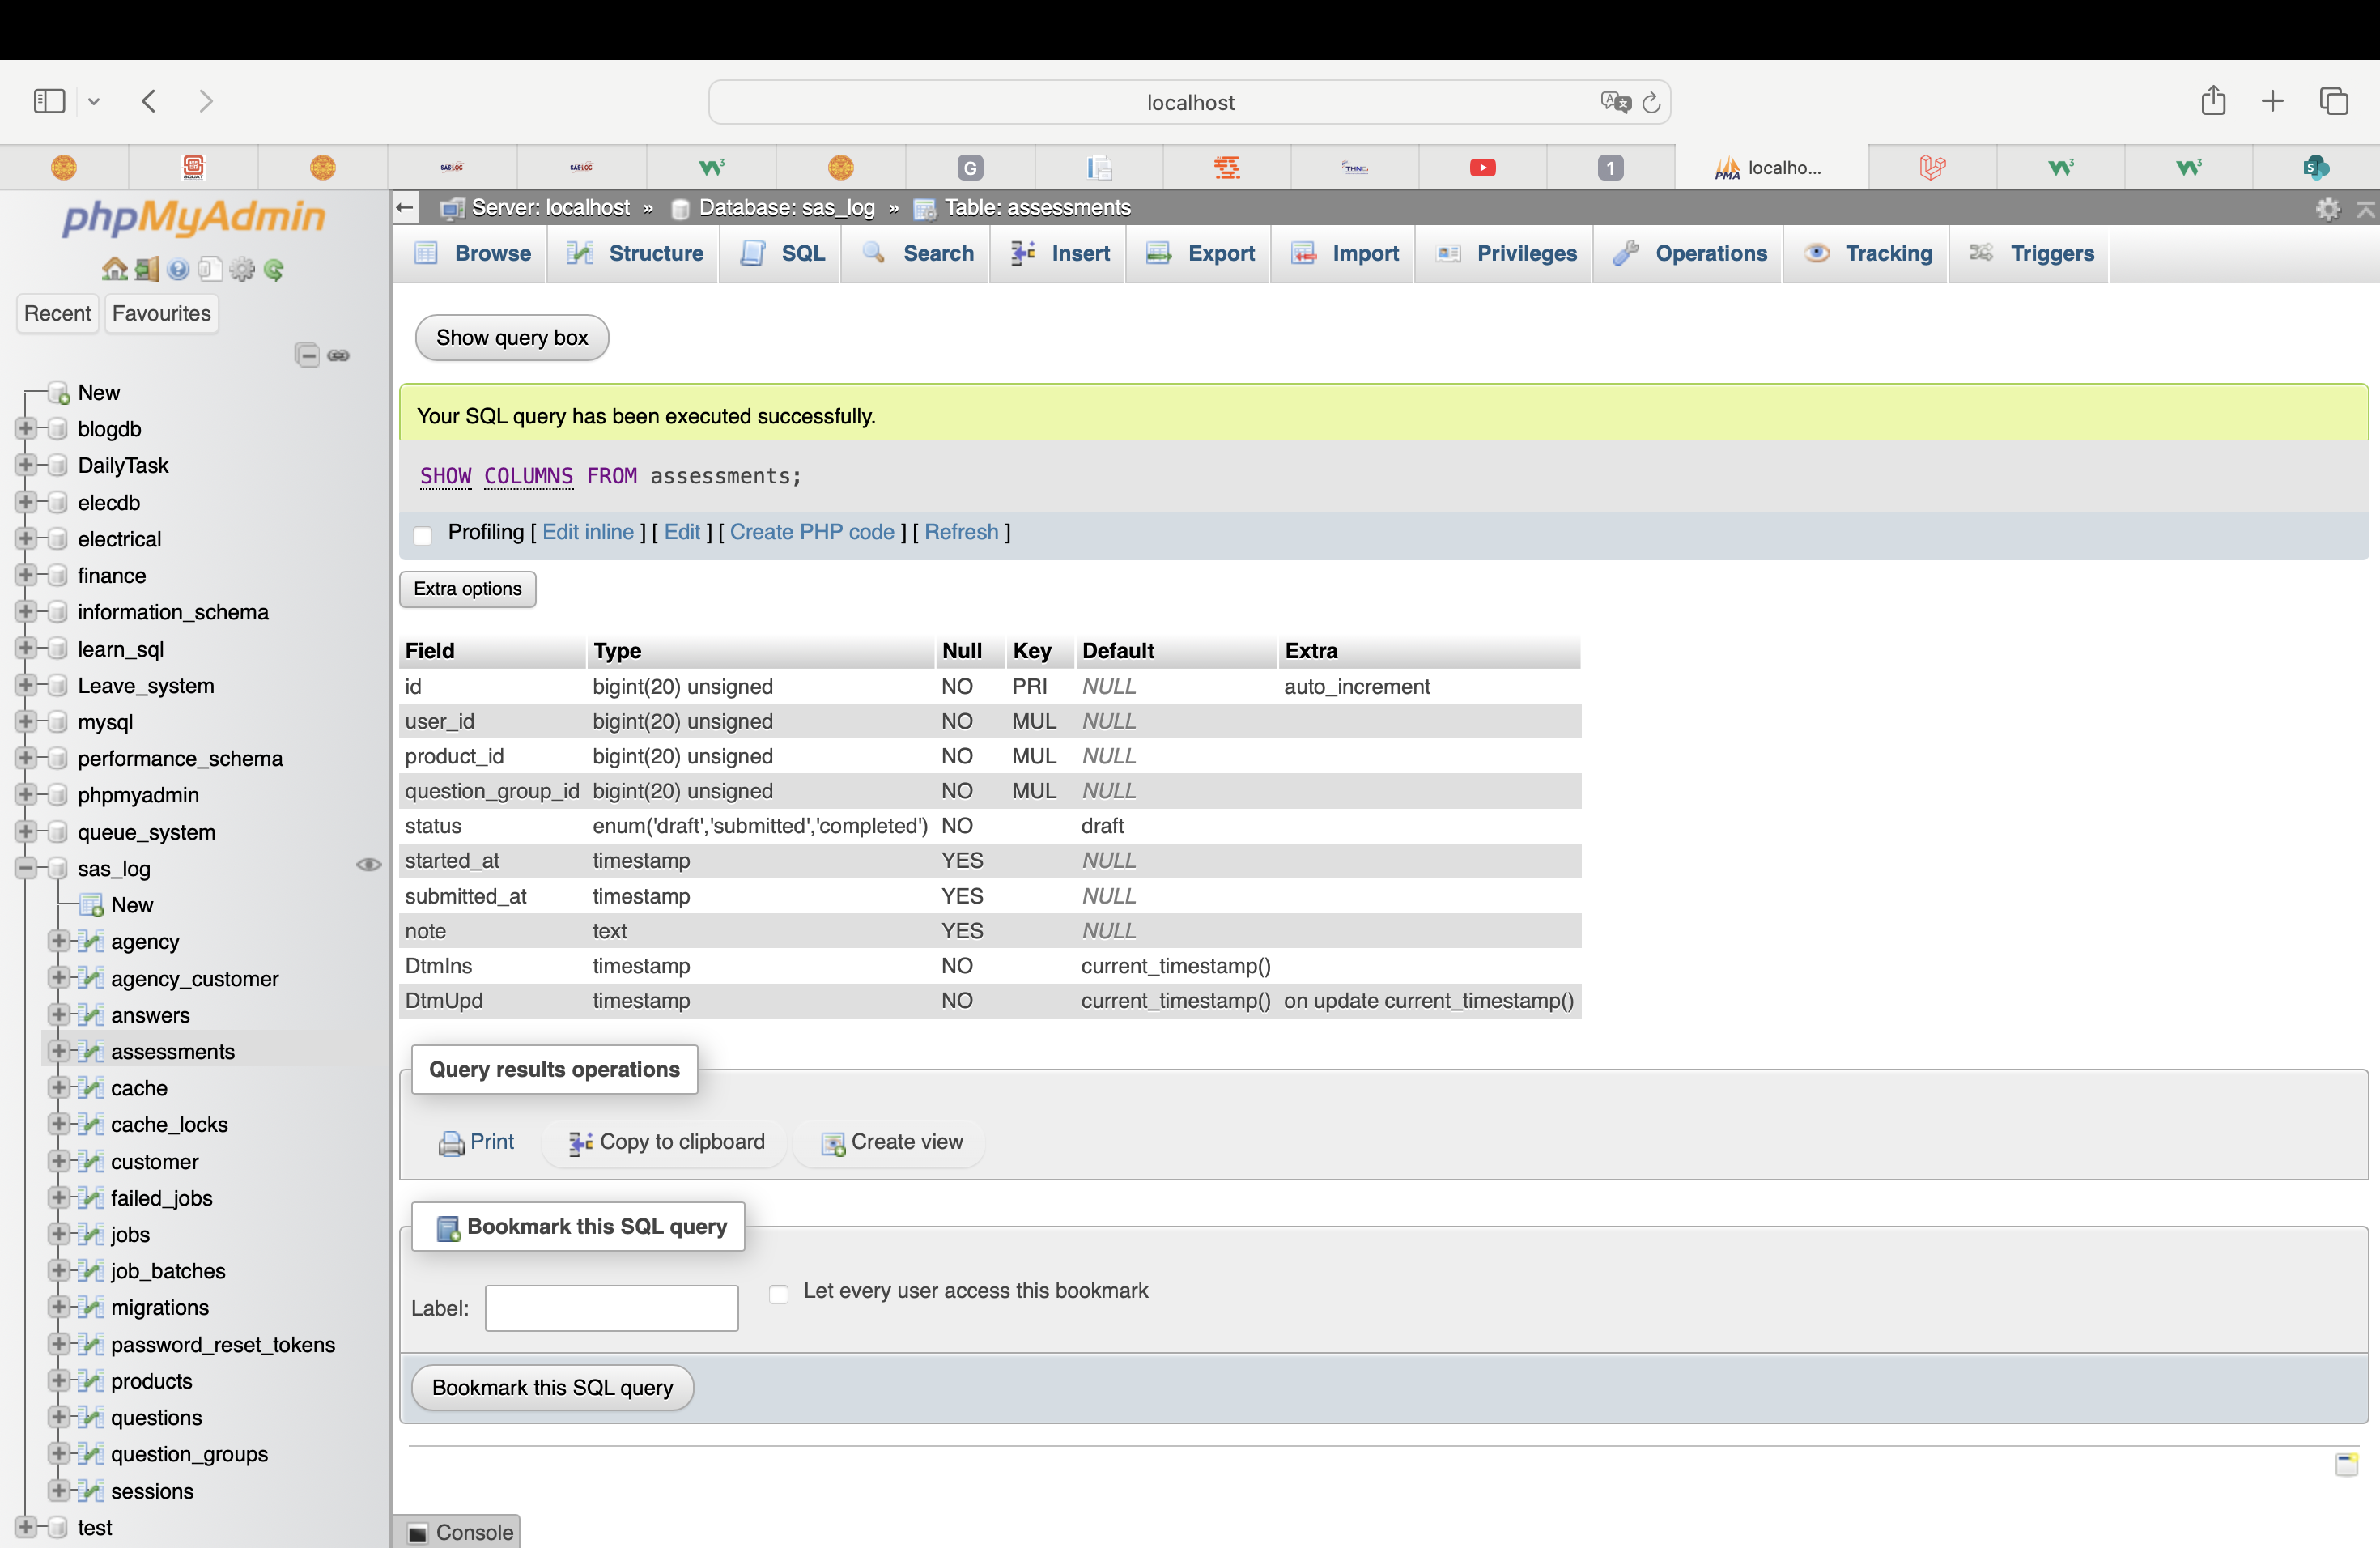2380x1548 pixels.
Task: Toggle the eye icon beside sas_log
Action: coord(368,865)
